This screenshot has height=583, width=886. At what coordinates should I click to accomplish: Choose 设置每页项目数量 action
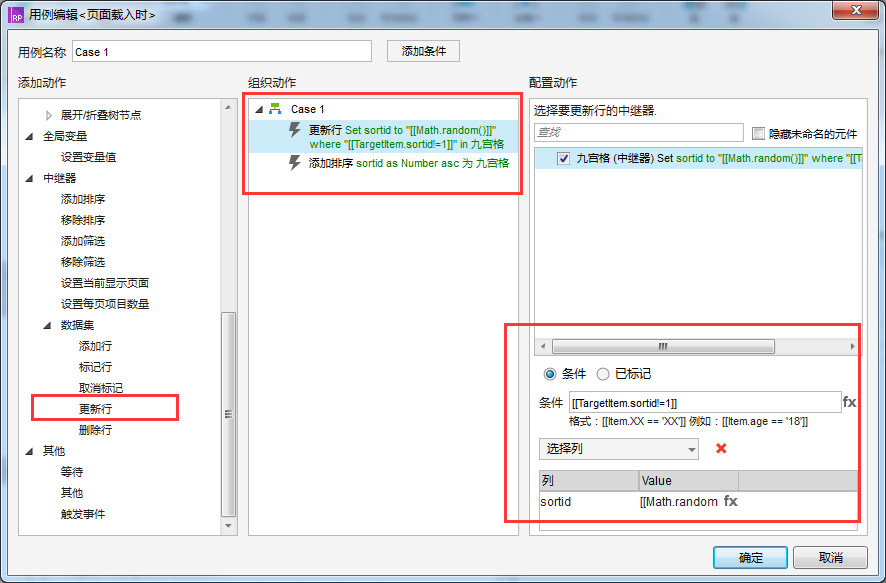click(105, 304)
